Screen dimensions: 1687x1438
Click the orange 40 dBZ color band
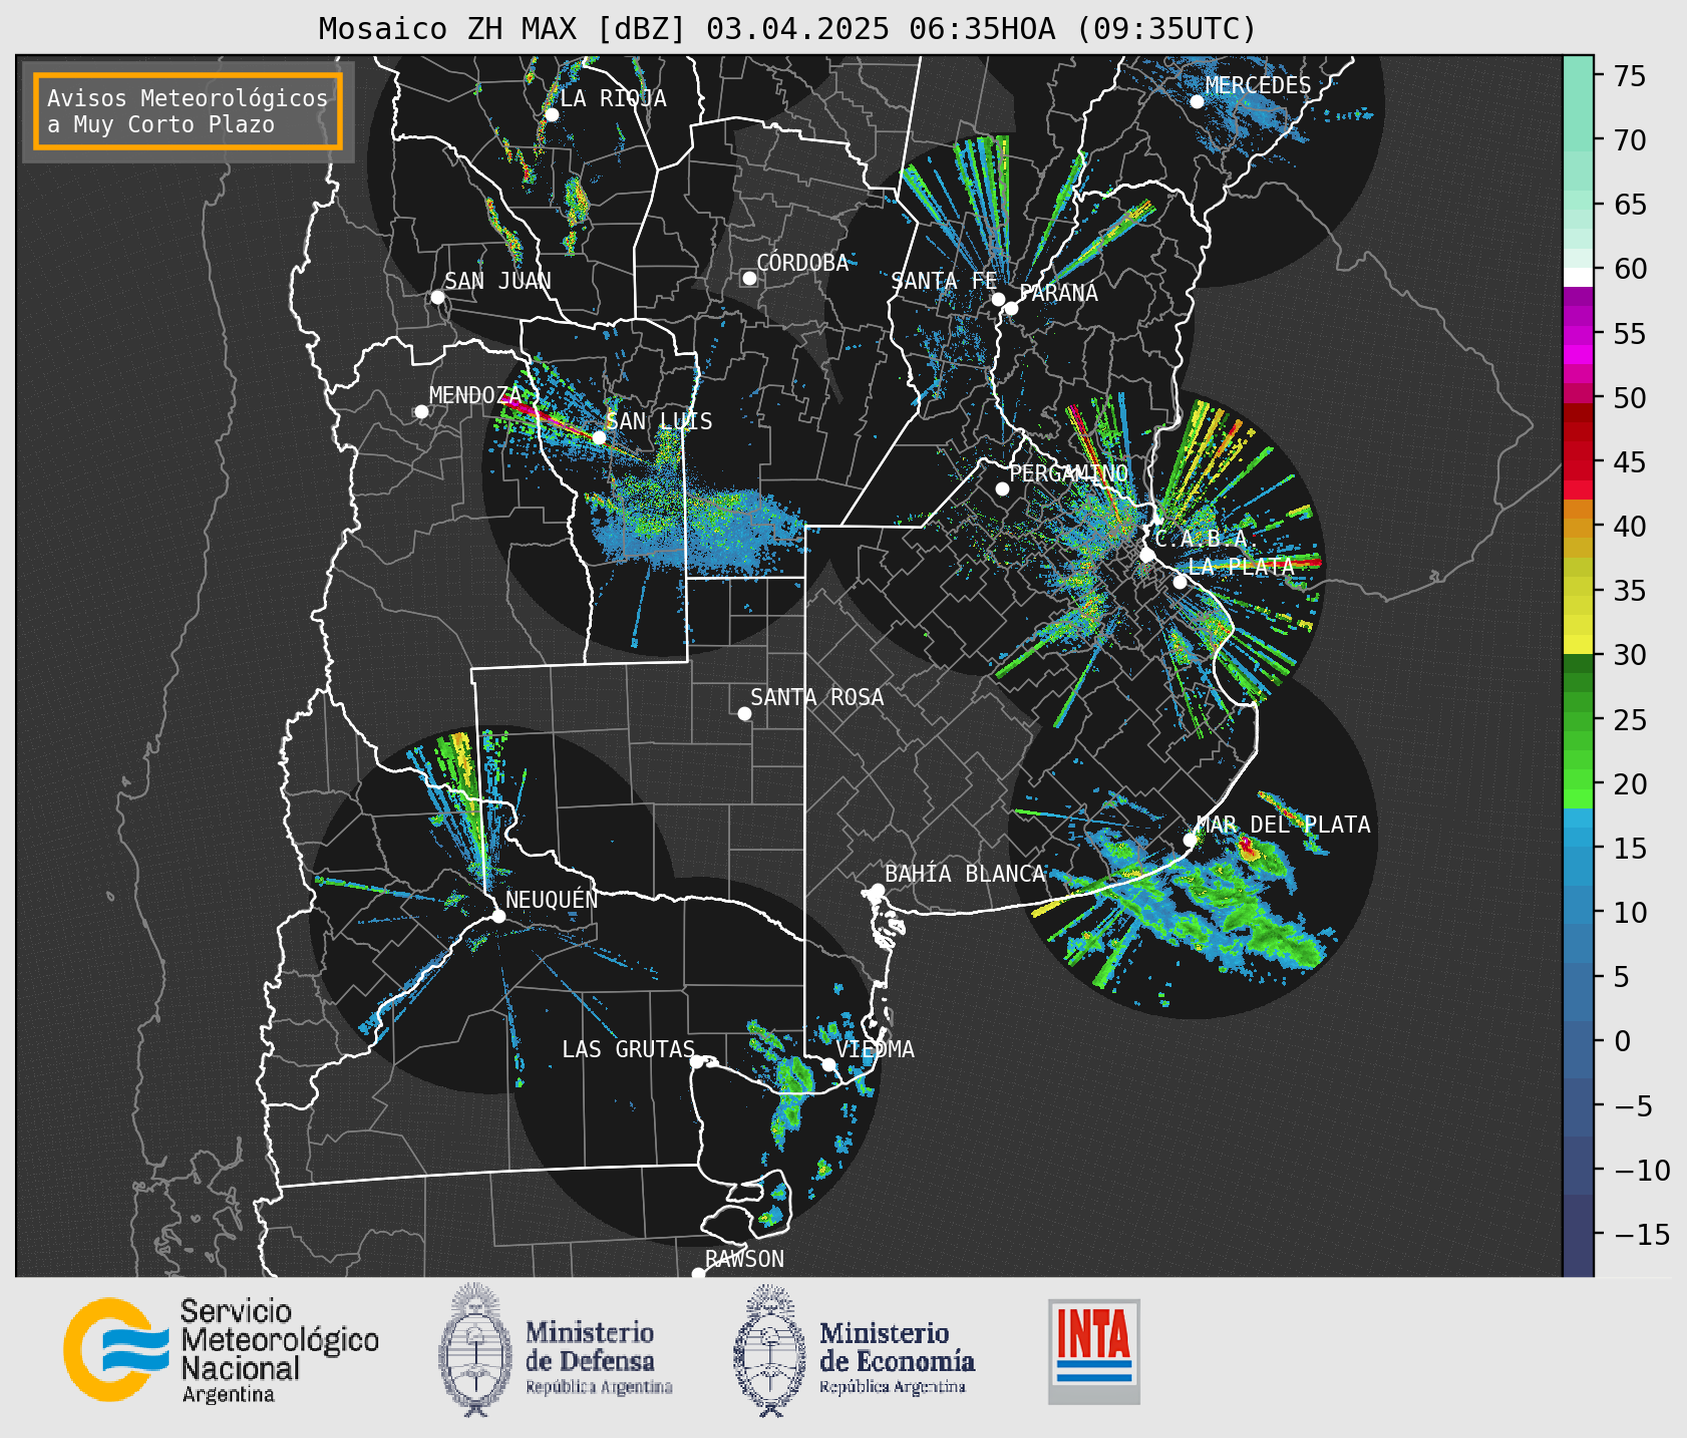pyautogui.click(x=1577, y=526)
